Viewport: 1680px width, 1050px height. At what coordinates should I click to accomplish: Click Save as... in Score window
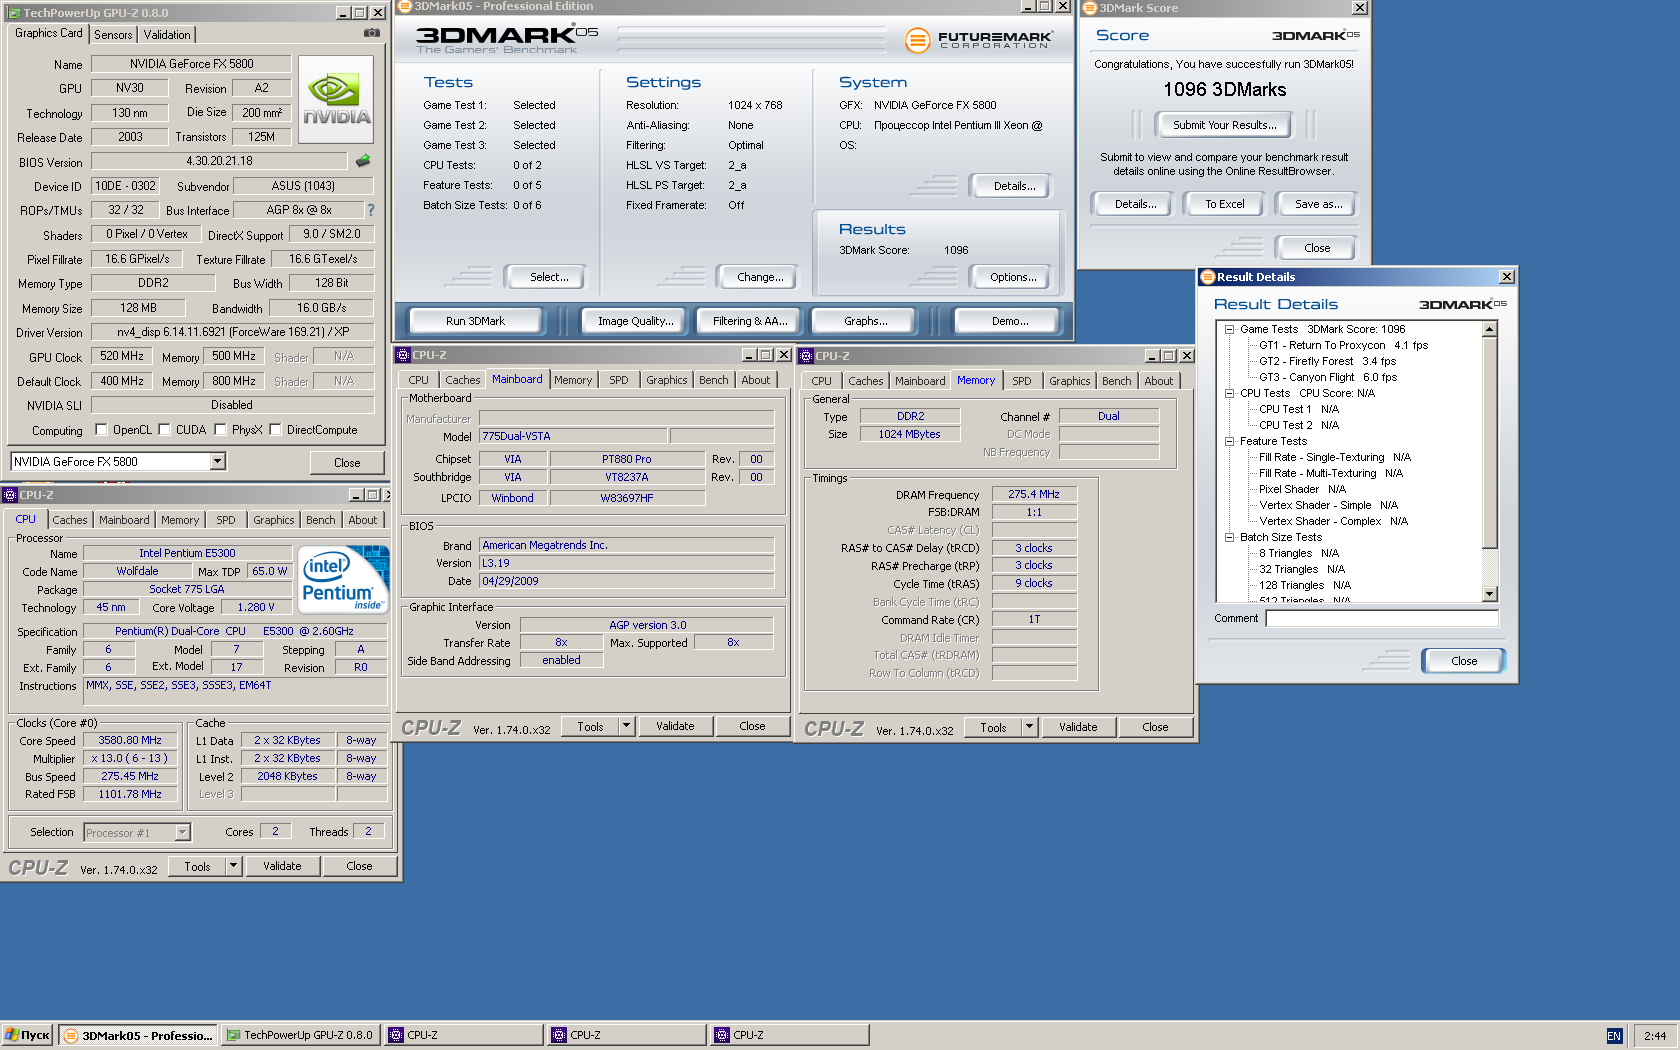click(1318, 204)
